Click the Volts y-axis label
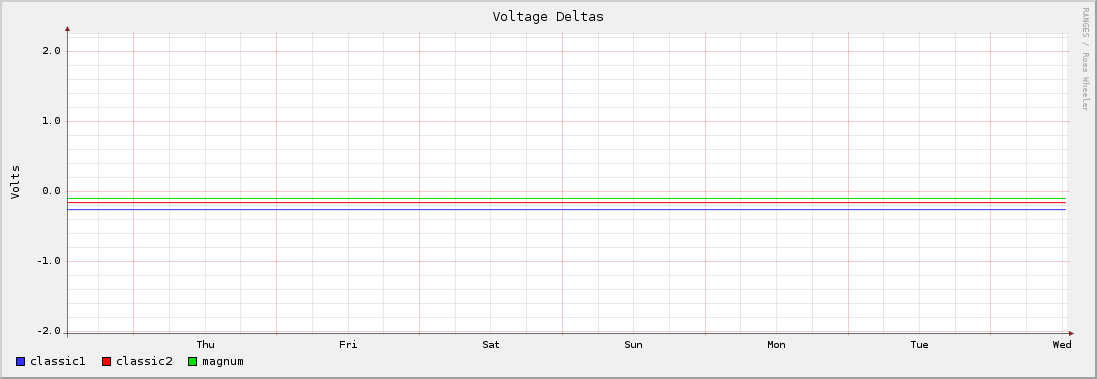 (15, 182)
